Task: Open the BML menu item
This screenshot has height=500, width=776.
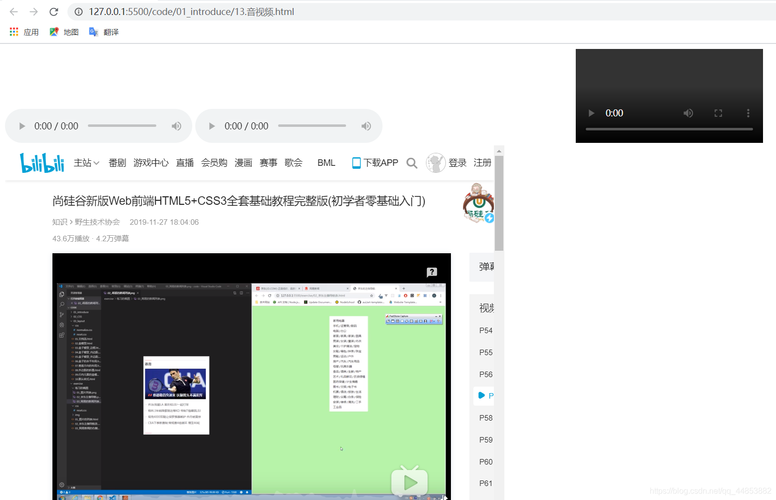Action: [x=326, y=163]
